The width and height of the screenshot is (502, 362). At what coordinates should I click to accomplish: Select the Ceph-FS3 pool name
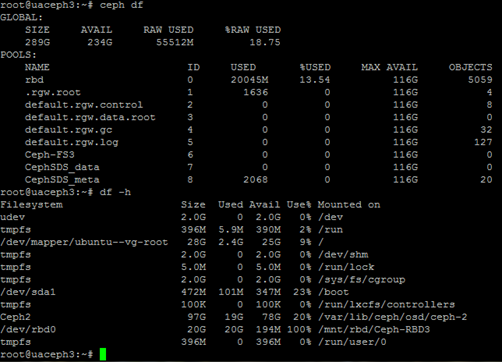tap(50, 155)
